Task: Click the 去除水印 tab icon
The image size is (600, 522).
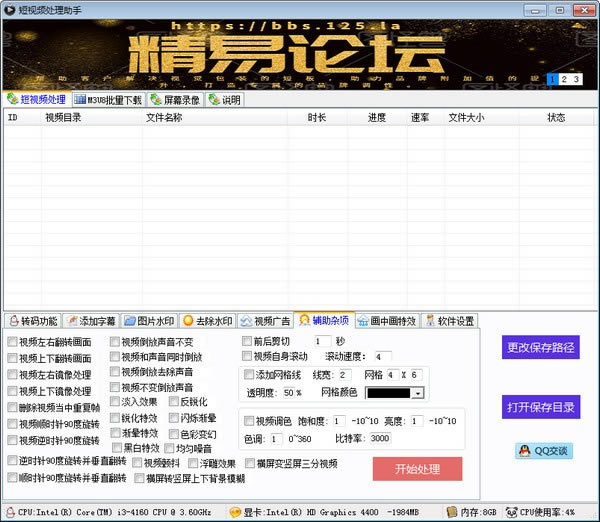Action: pos(188,321)
